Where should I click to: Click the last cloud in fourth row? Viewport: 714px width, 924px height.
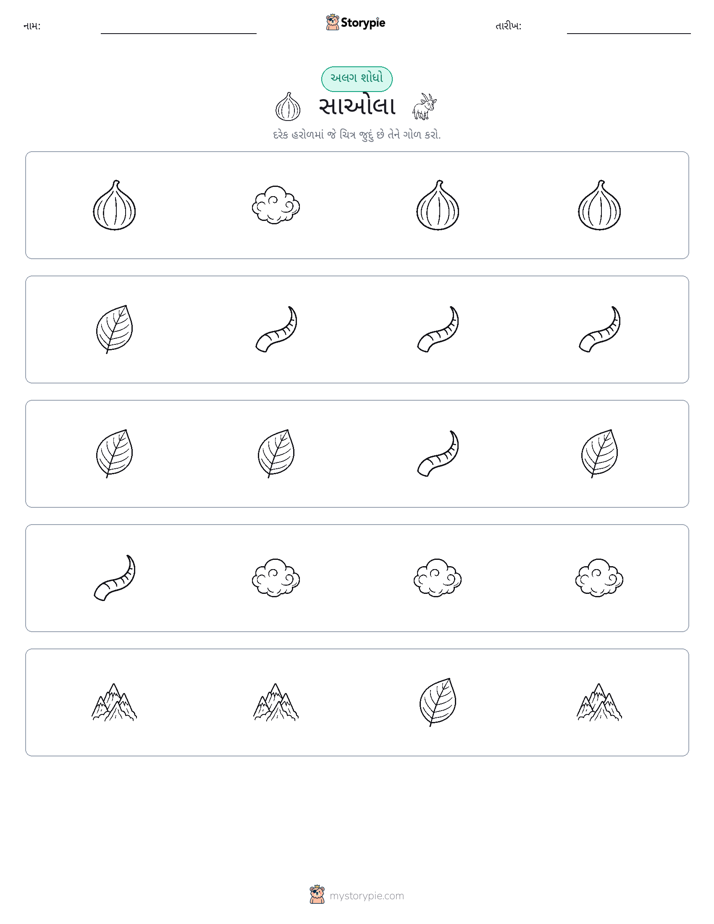click(x=599, y=578)
